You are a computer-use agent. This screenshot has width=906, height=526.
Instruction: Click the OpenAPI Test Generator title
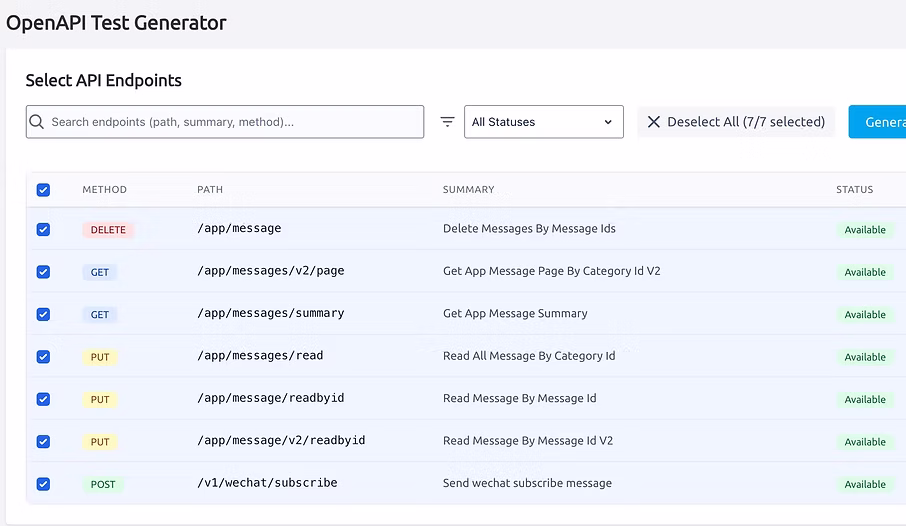[116, 23]
